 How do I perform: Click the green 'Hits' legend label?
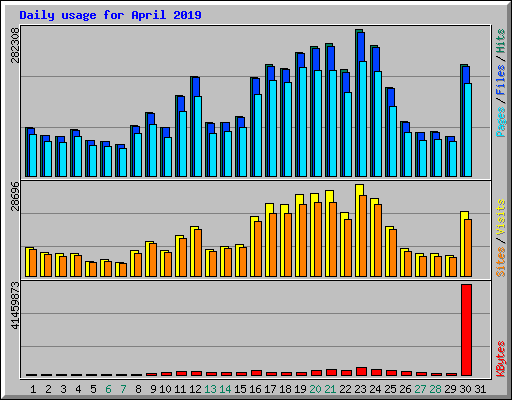[500, 41]
